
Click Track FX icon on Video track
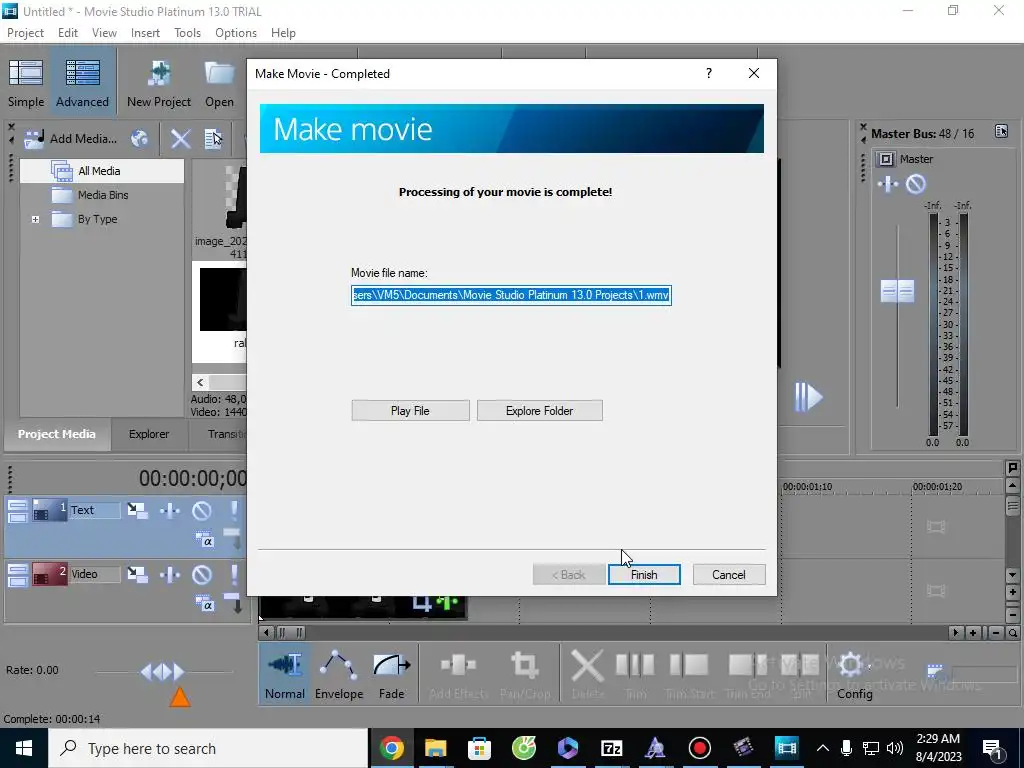coord(170,574)
